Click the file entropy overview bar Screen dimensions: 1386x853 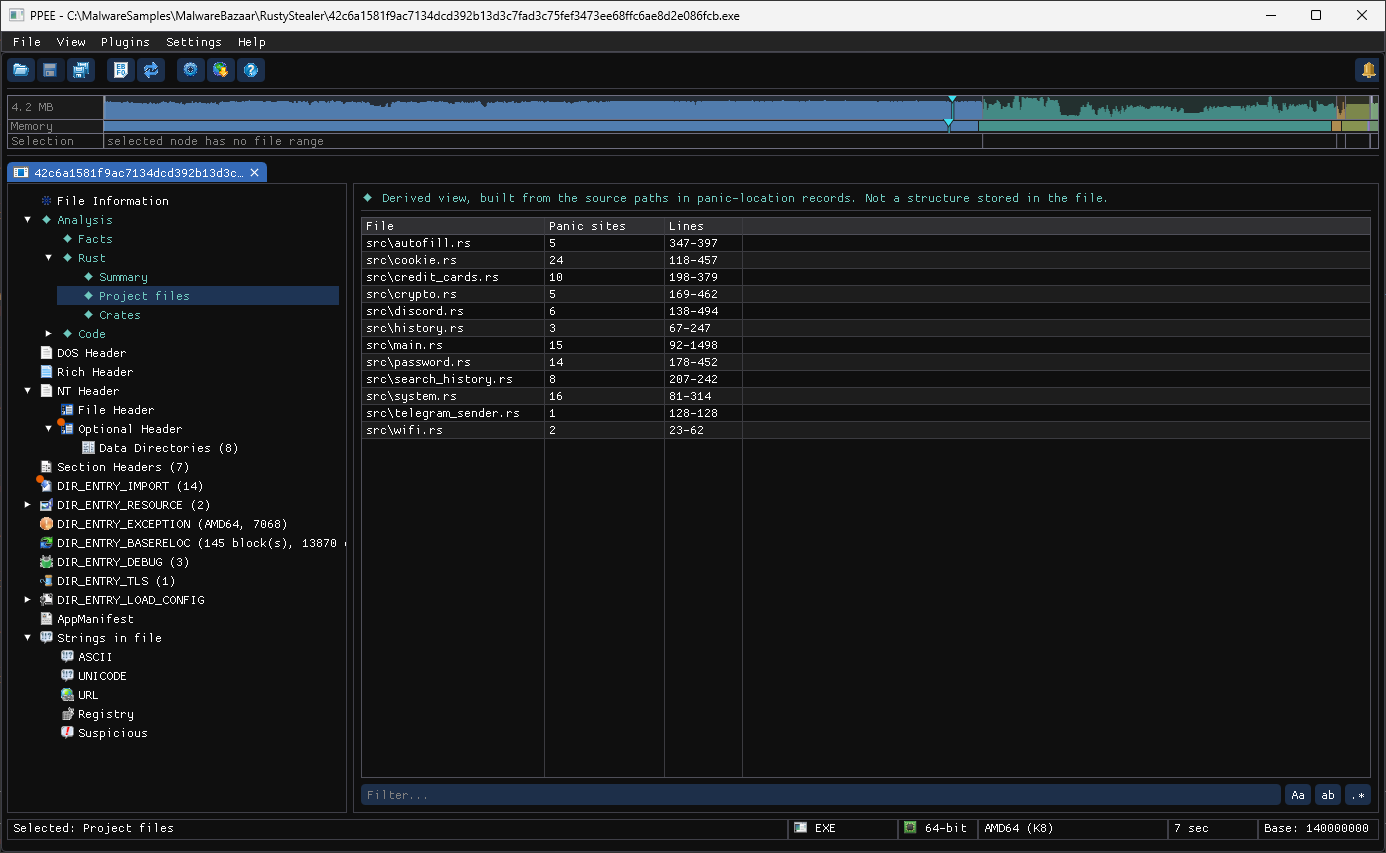tap(740, 108)
